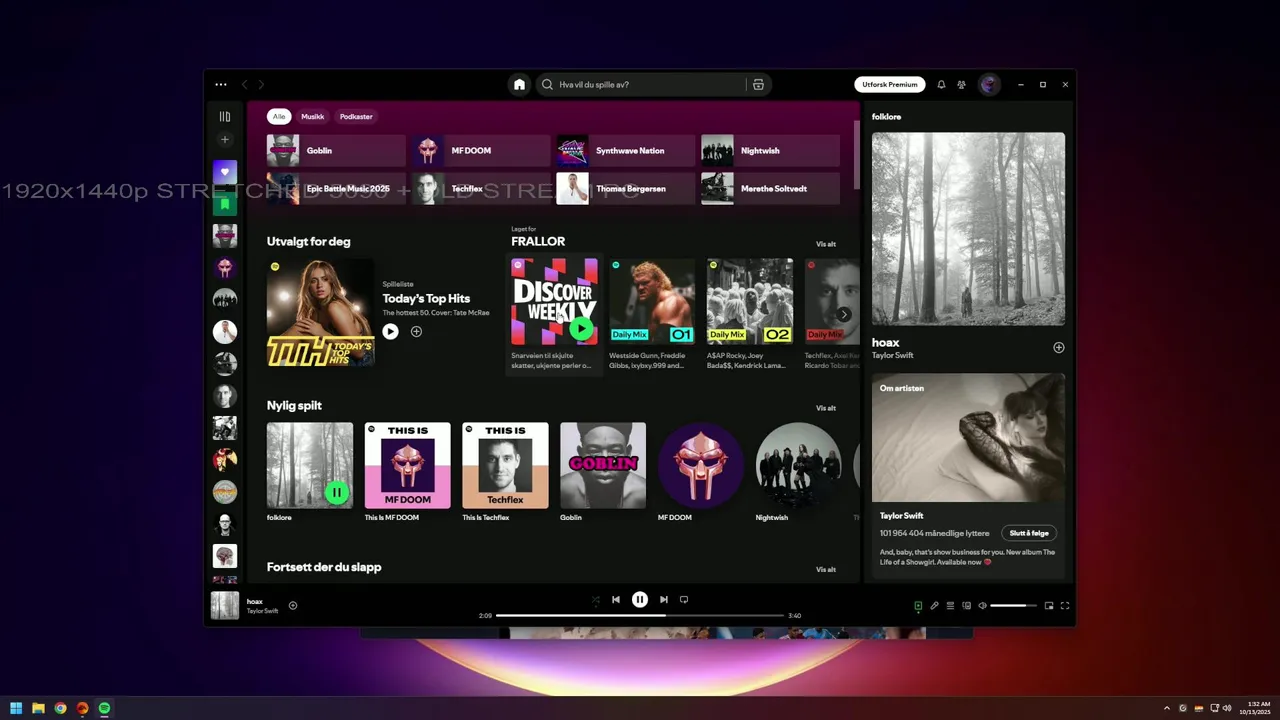Advance the FRALLOR carousel arrow
This screenshot has width=1280, height=720.
tap(844, 314)
